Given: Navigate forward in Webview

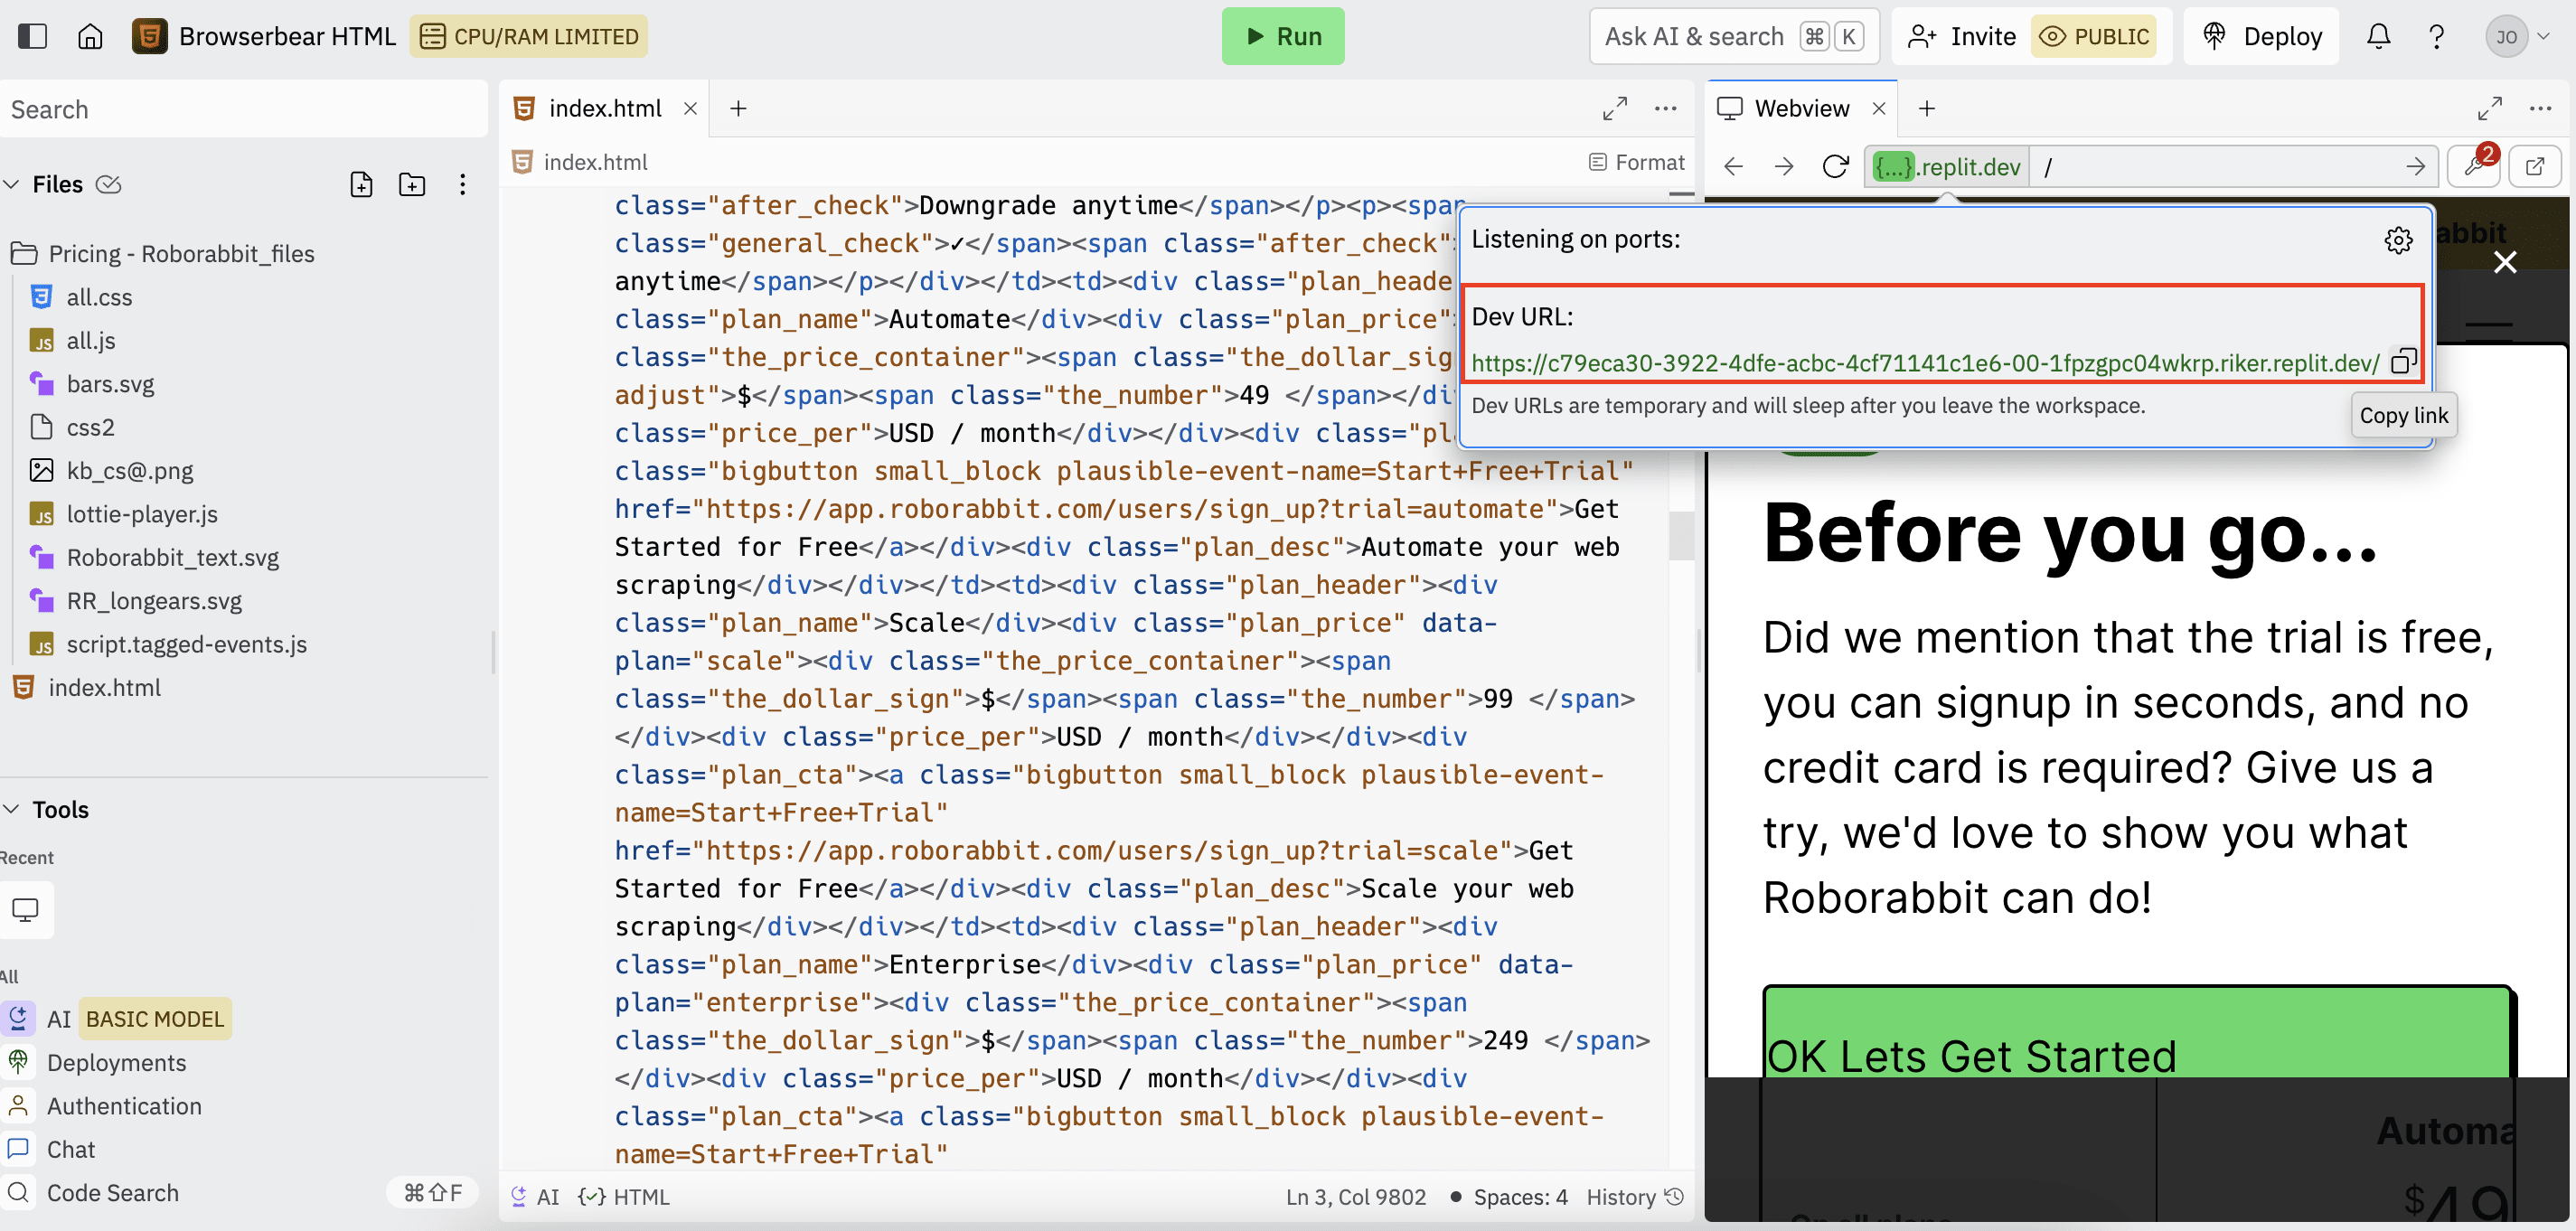Looking at the screenshot, I should coord(1784,166).
